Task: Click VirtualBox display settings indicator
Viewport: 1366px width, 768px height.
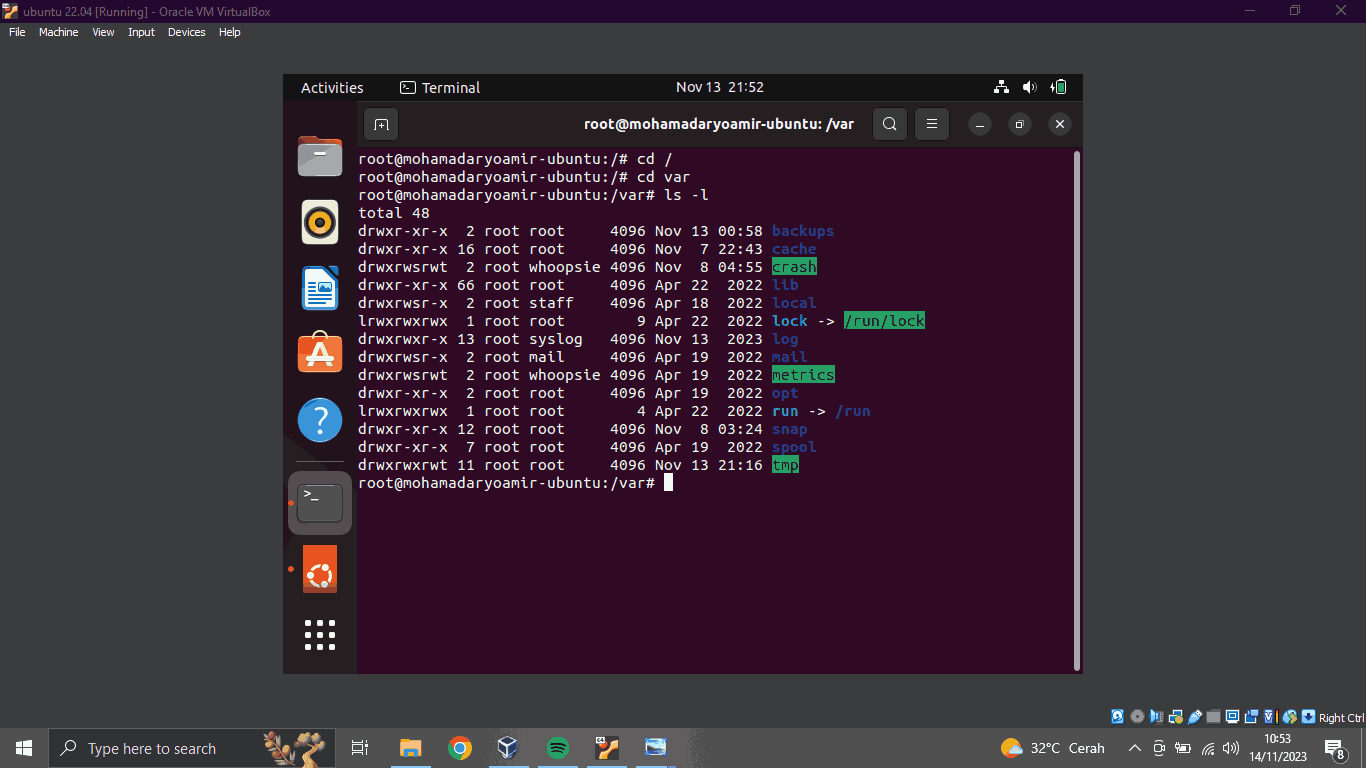Action: click(x=1233, y=717)
